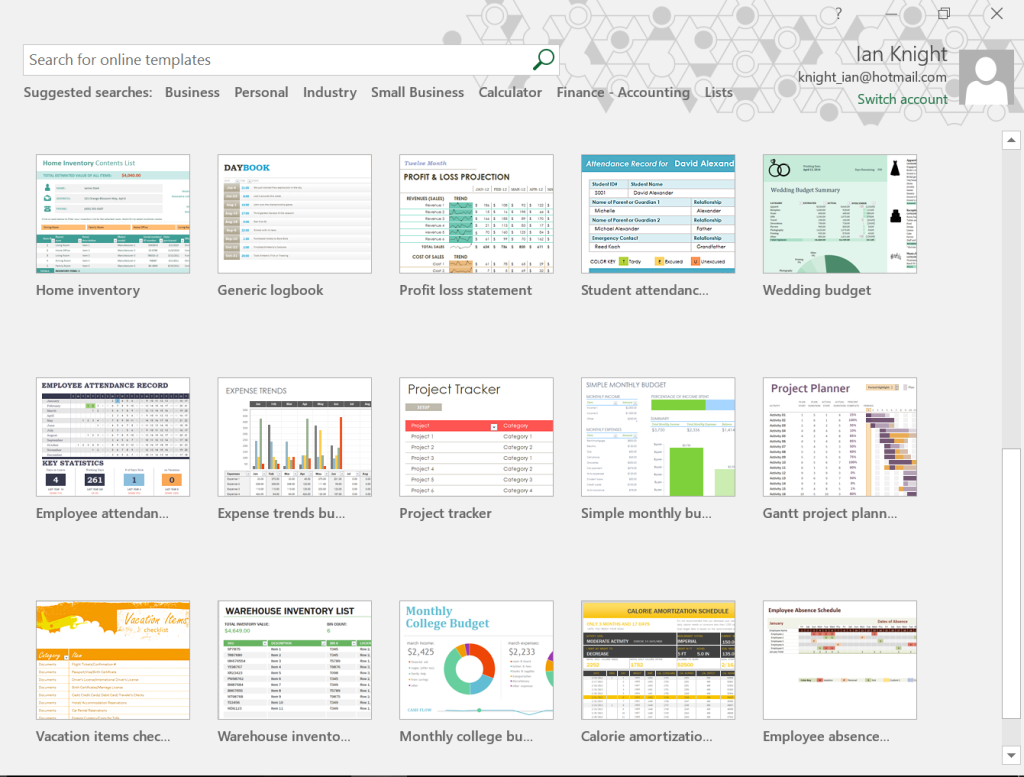Viewport: 1024px width, 777px height.
Task: Click the search magnifying glass icon
Action: (x=542, y=60)
